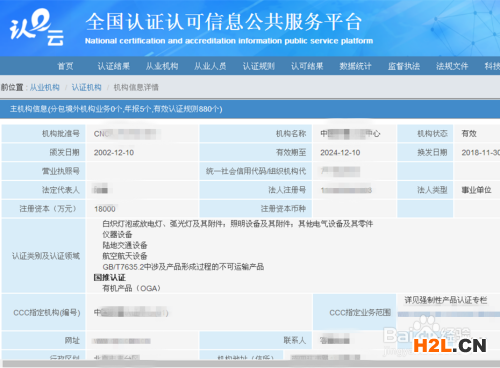This screenshot has height=368, width=500.
Task: Click the 法人注册号 label cell
Action: click(x=256, y=190)
